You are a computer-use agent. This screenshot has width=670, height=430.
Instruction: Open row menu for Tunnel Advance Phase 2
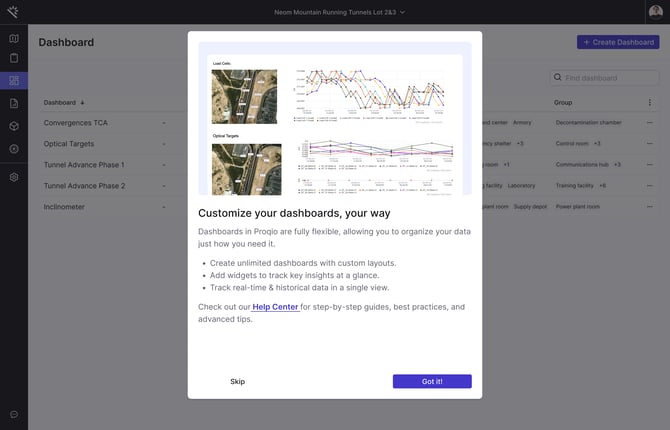[649, 186]
